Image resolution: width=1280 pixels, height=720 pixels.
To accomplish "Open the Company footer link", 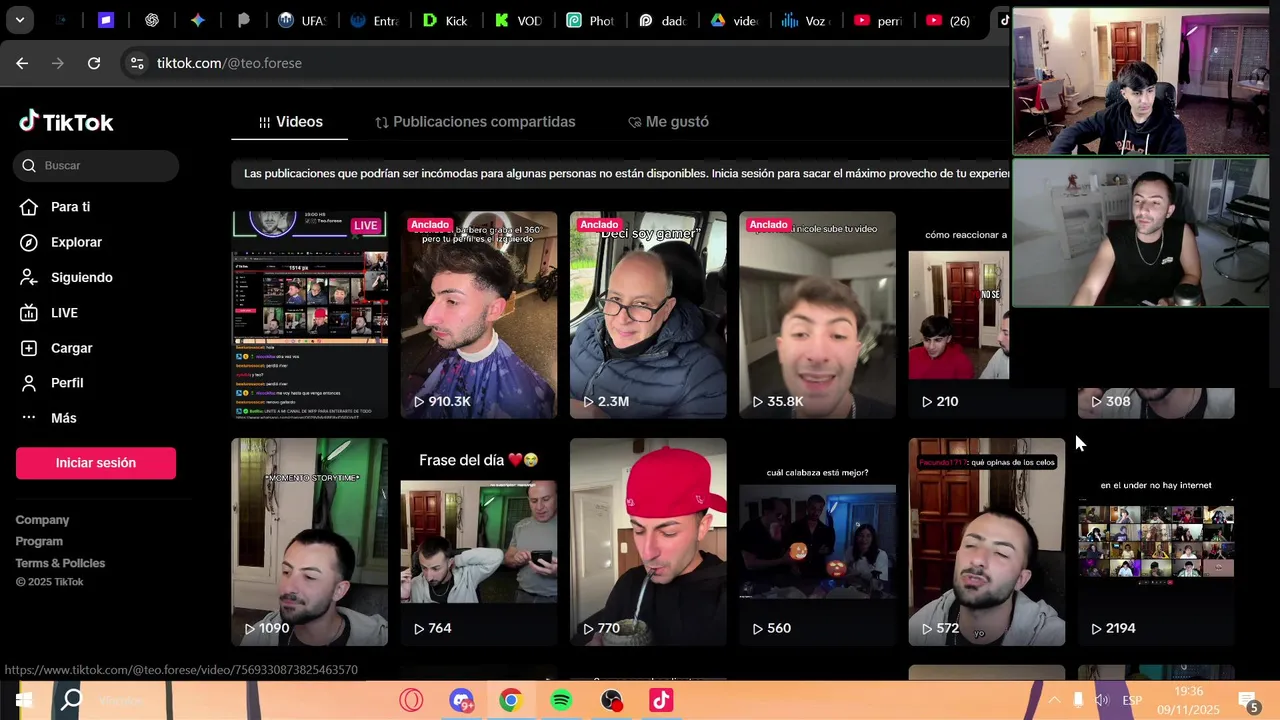I will click(42, 520).
